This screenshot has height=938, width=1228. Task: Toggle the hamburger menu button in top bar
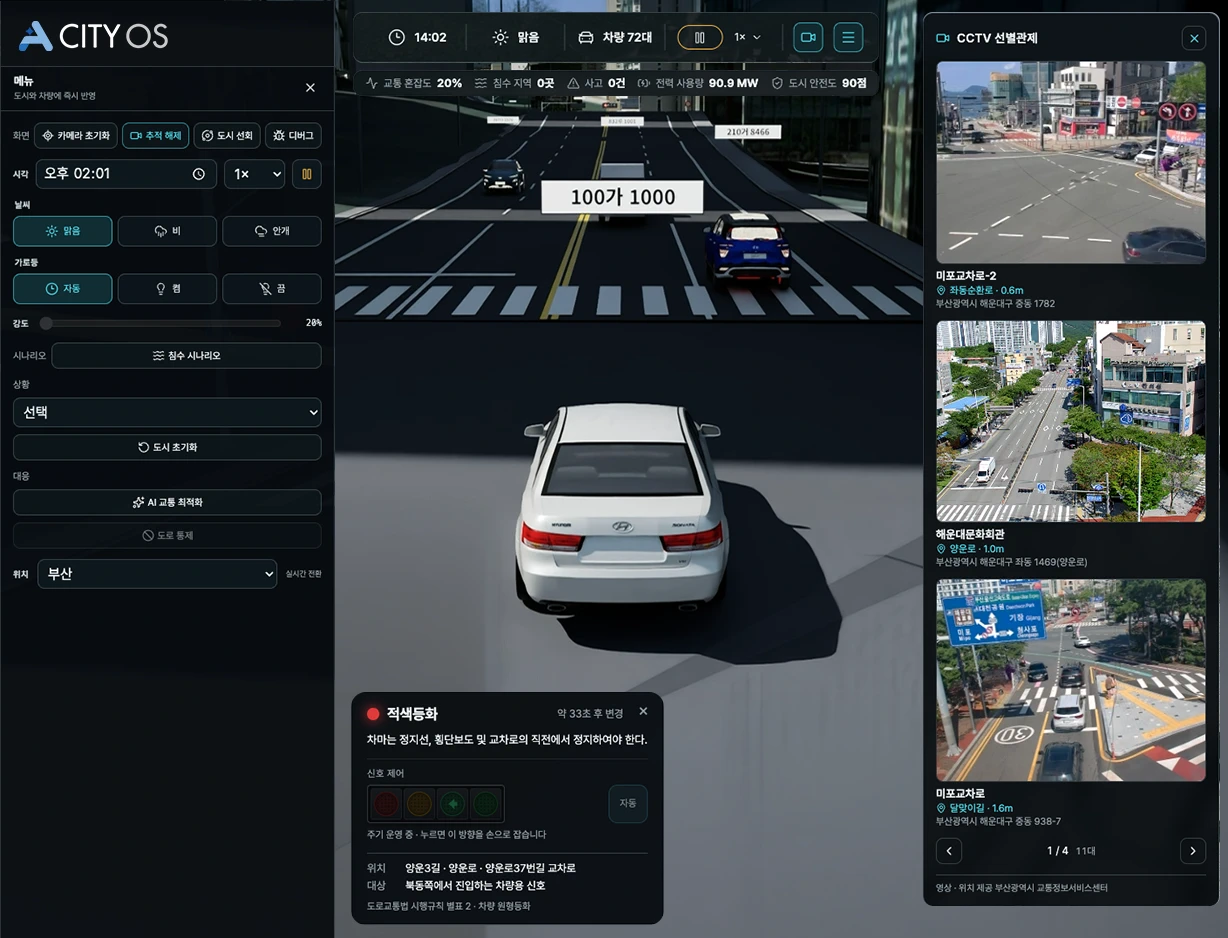[848, 38]
